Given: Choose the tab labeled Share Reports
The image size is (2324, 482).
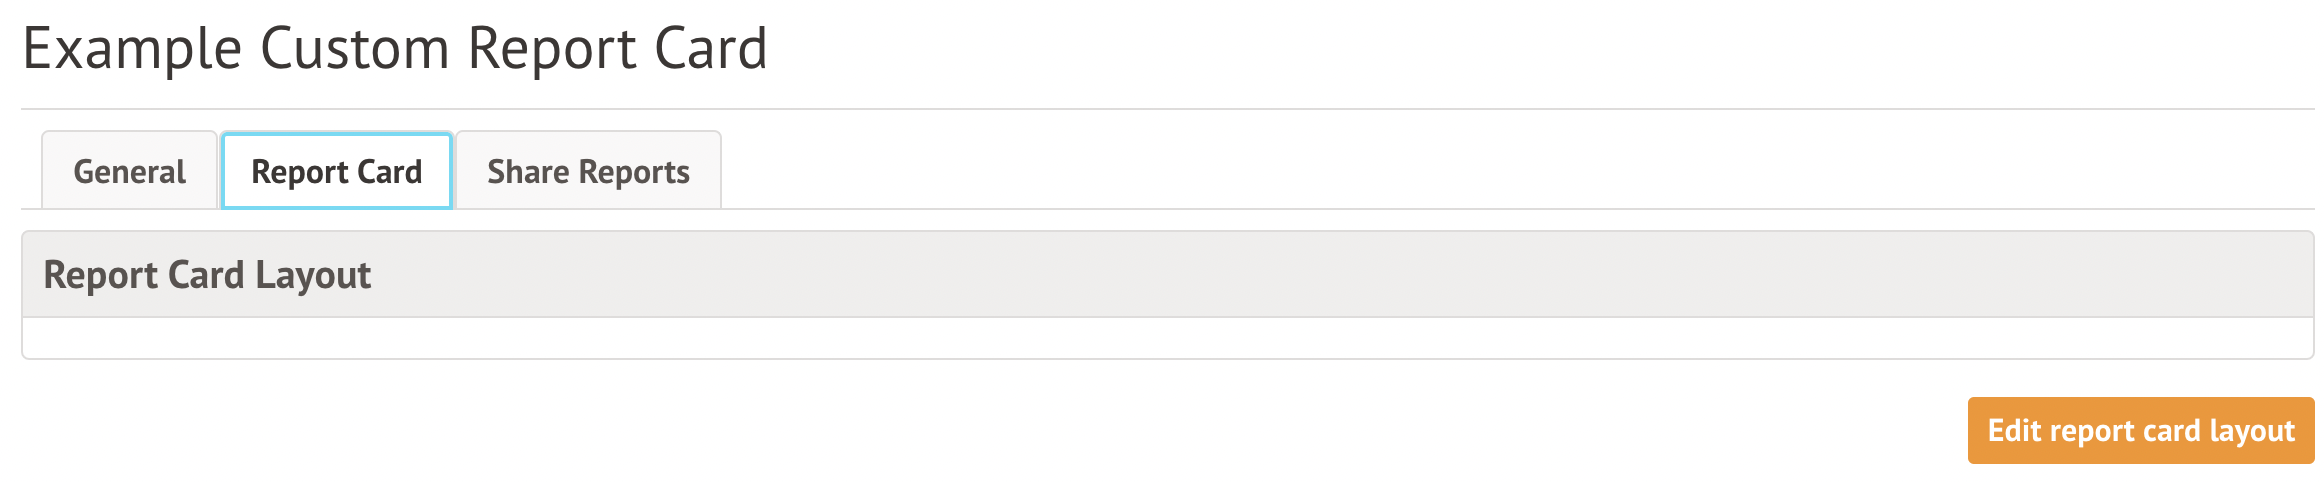Looking at the screenshot, I should [588, 171].
